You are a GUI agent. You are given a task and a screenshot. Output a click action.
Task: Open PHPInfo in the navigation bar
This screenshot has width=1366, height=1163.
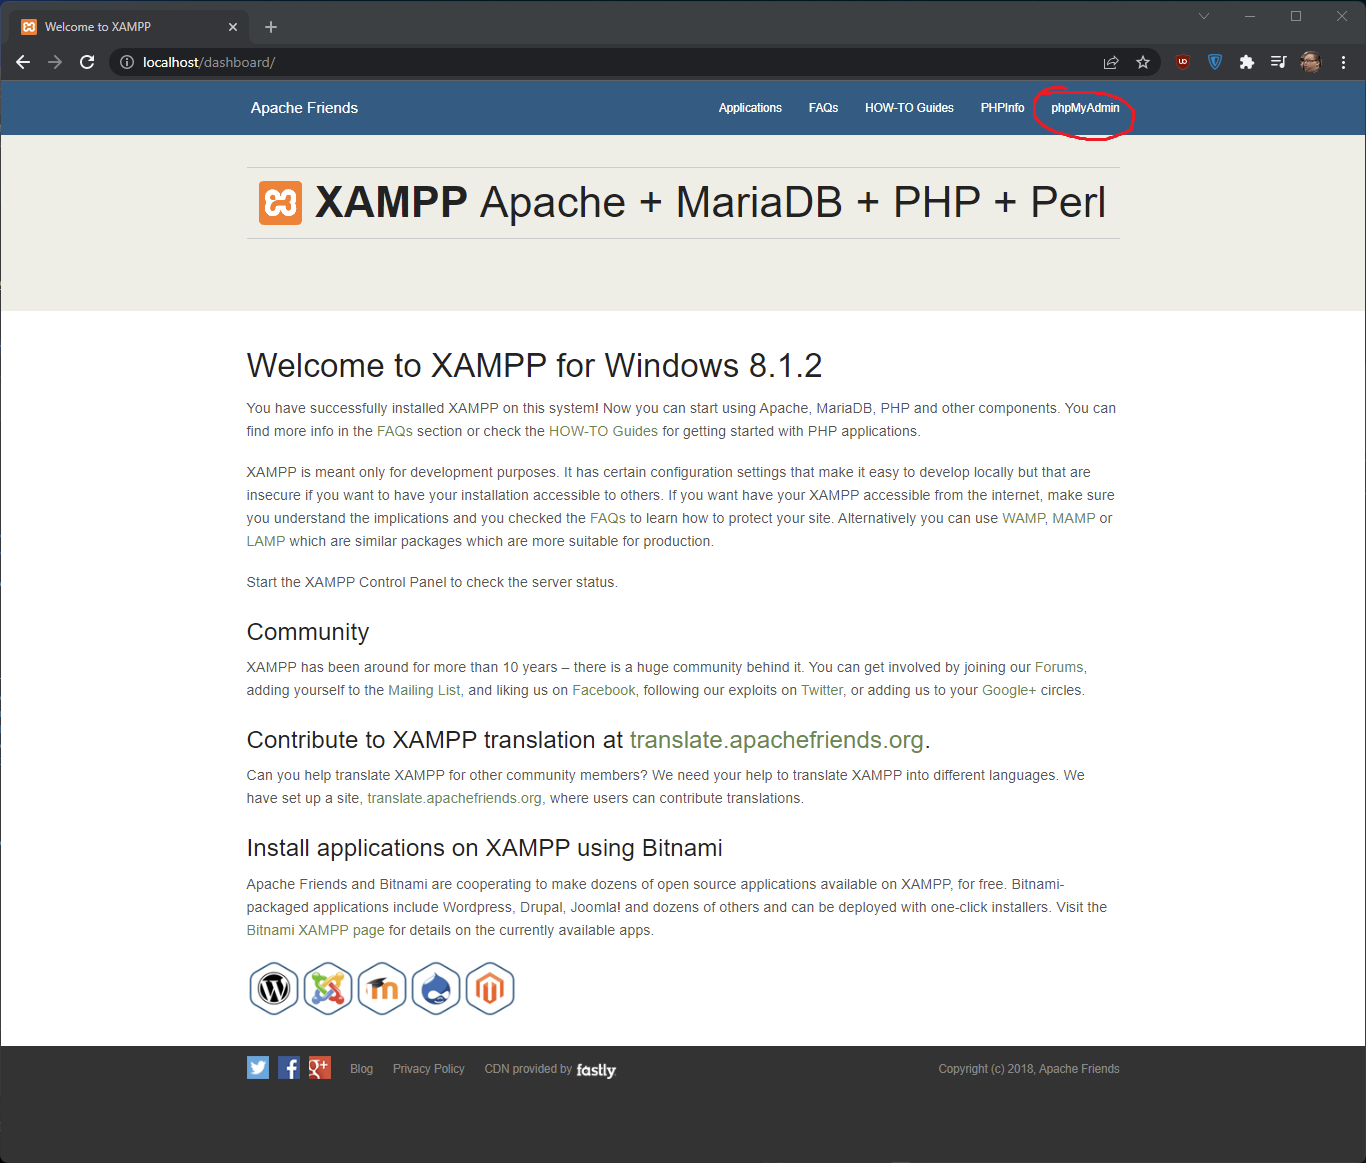click(1002, 108)
